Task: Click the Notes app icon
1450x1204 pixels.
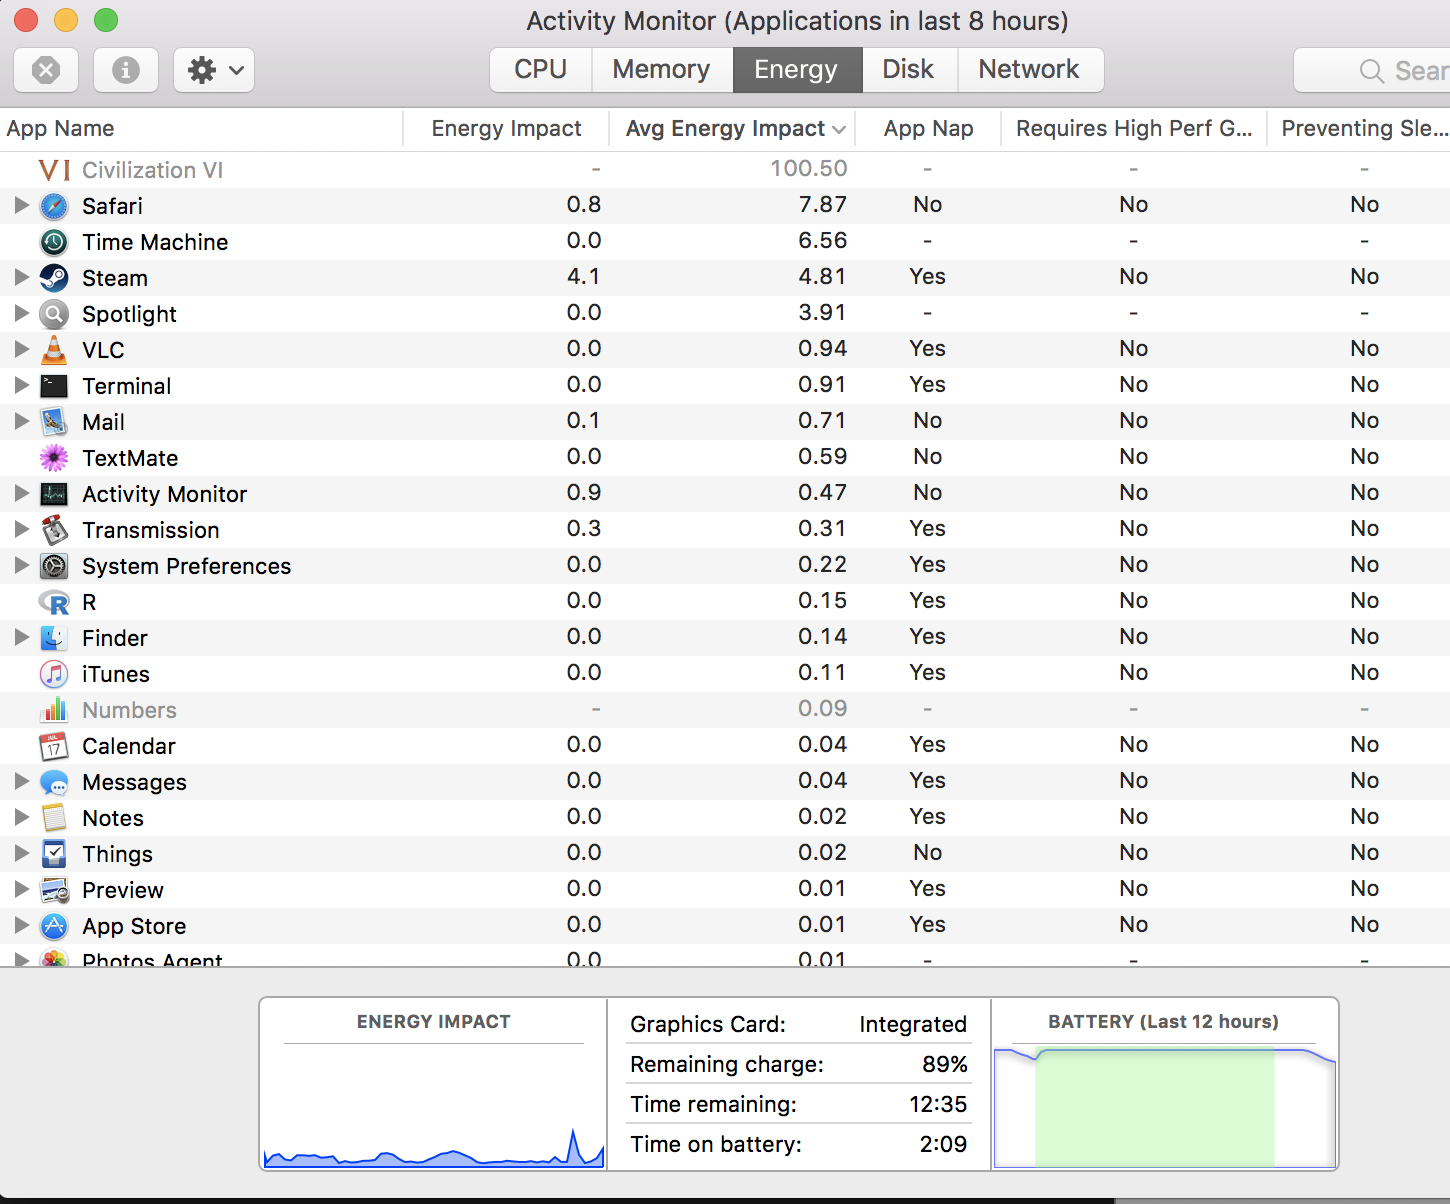Action: (x=54, y=818)
